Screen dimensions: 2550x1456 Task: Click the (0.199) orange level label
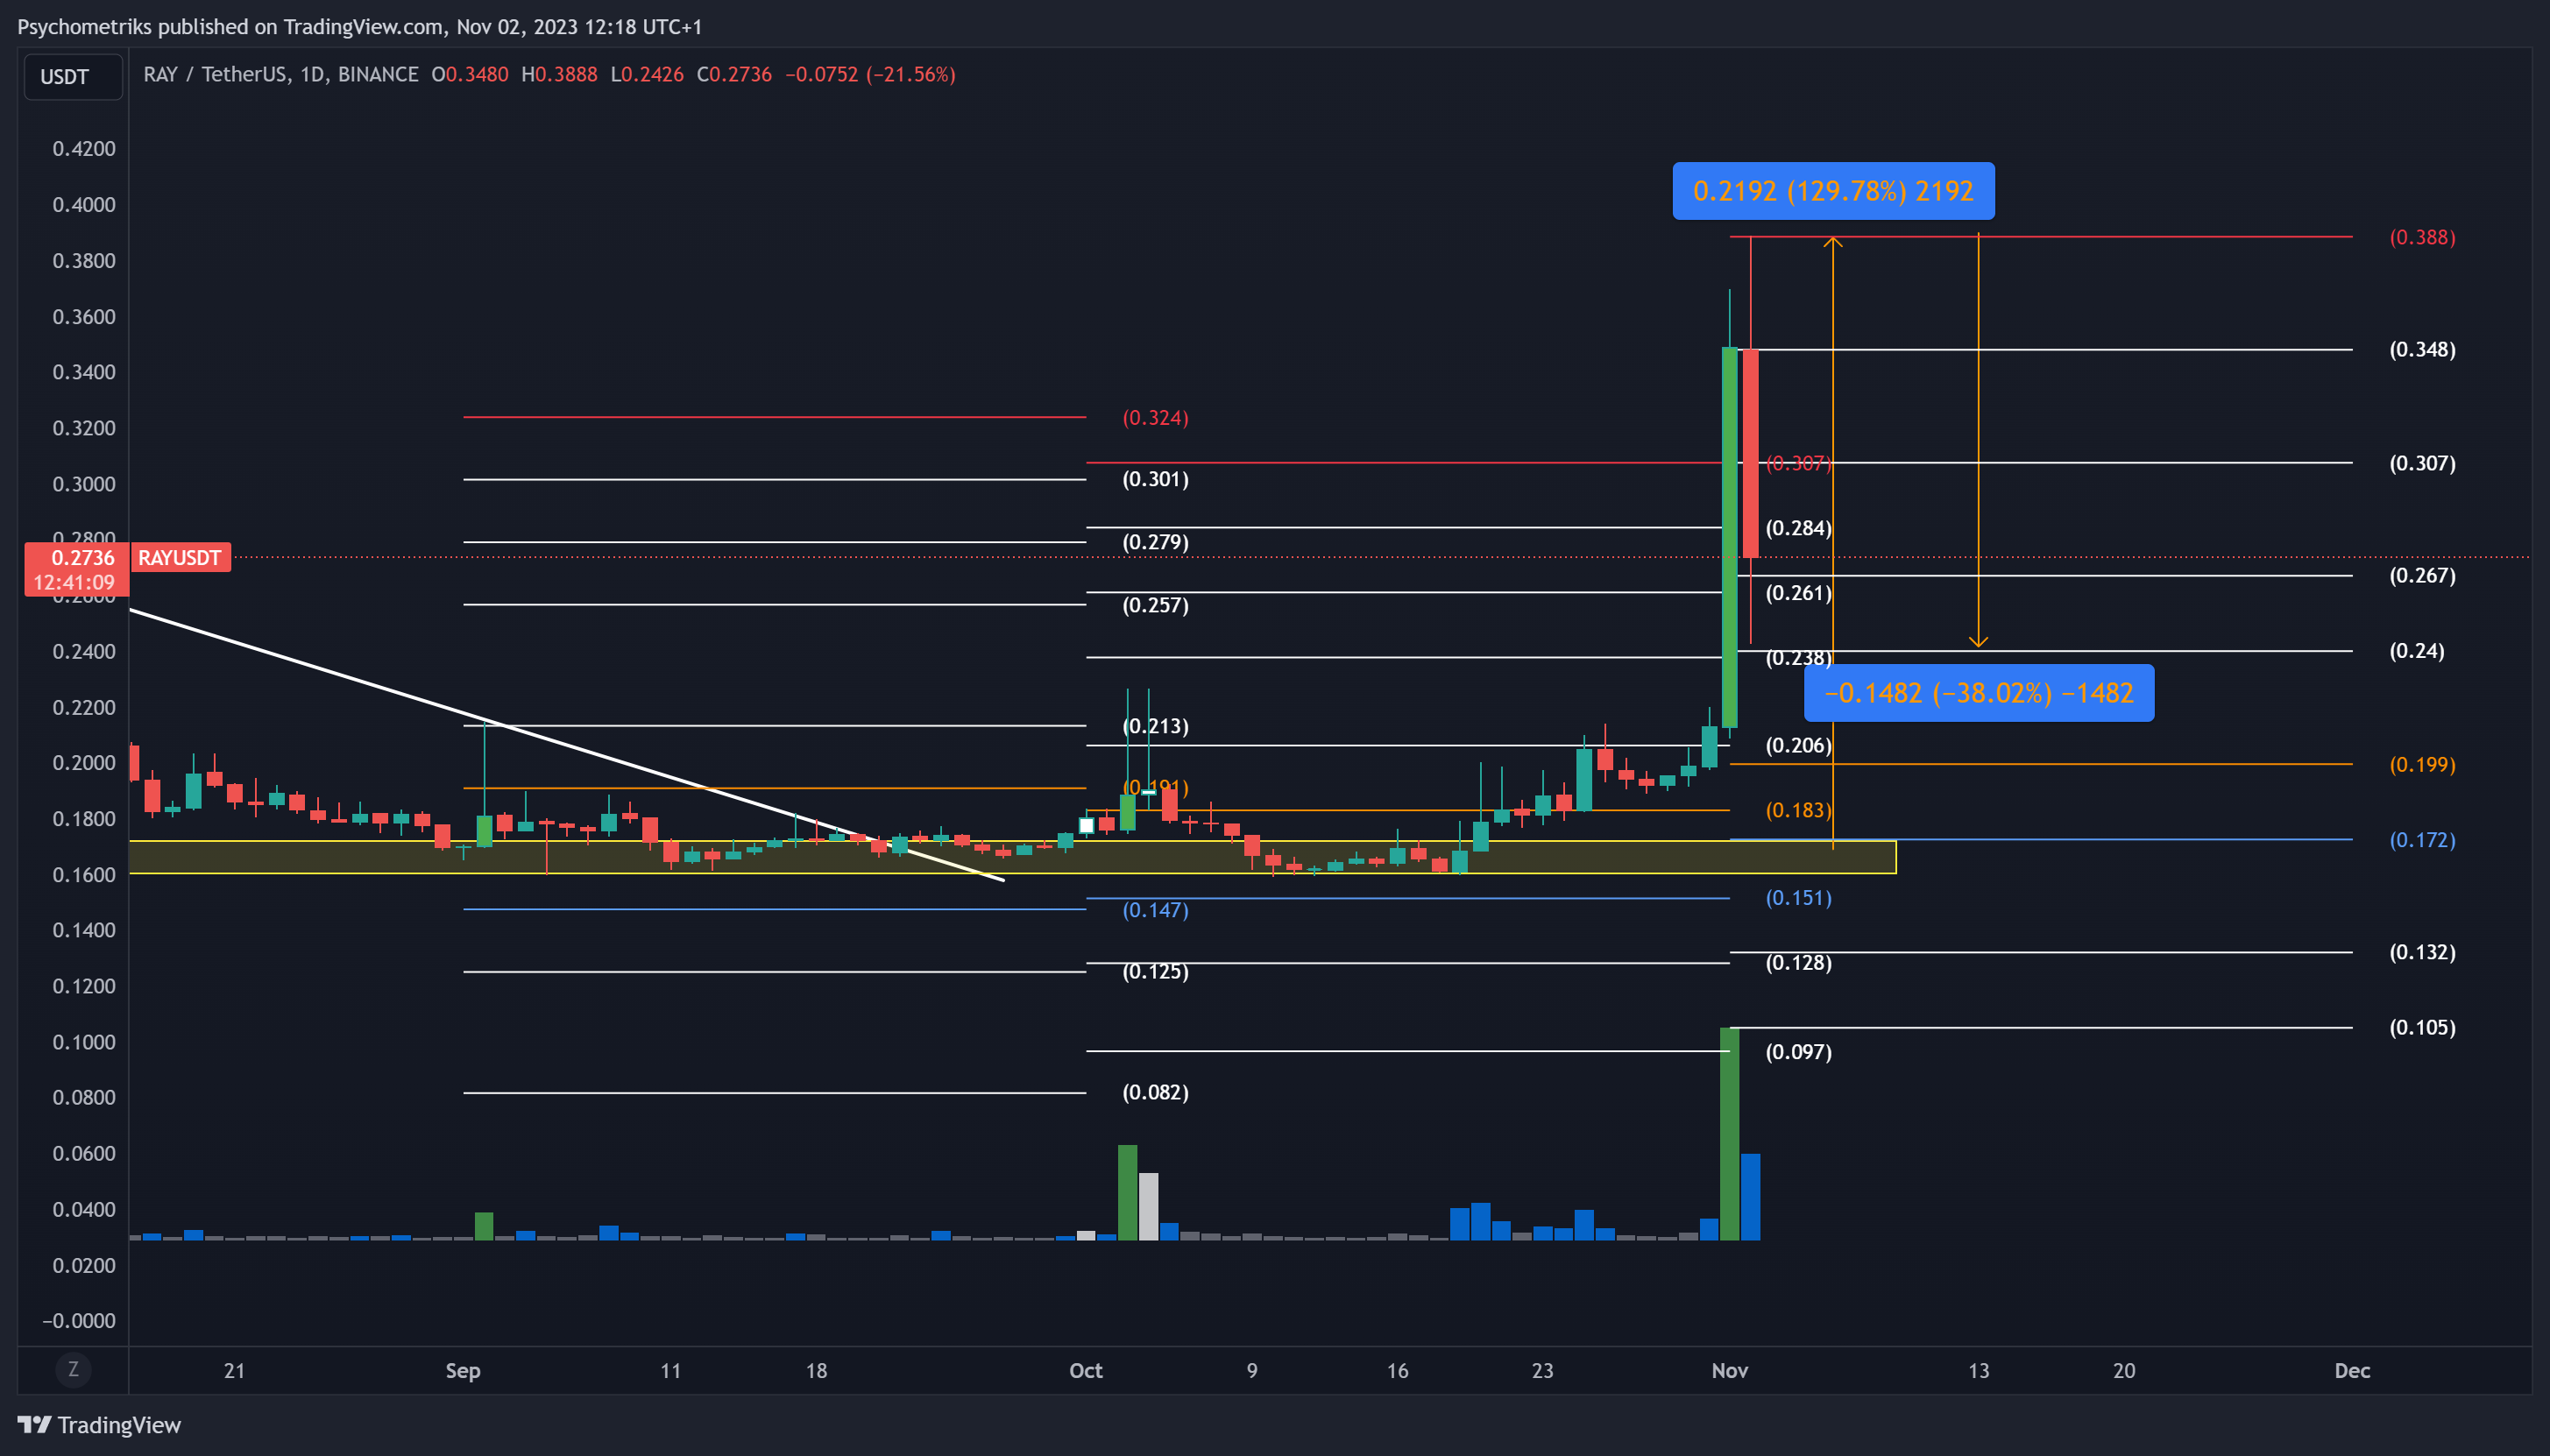pos(2421,764)
